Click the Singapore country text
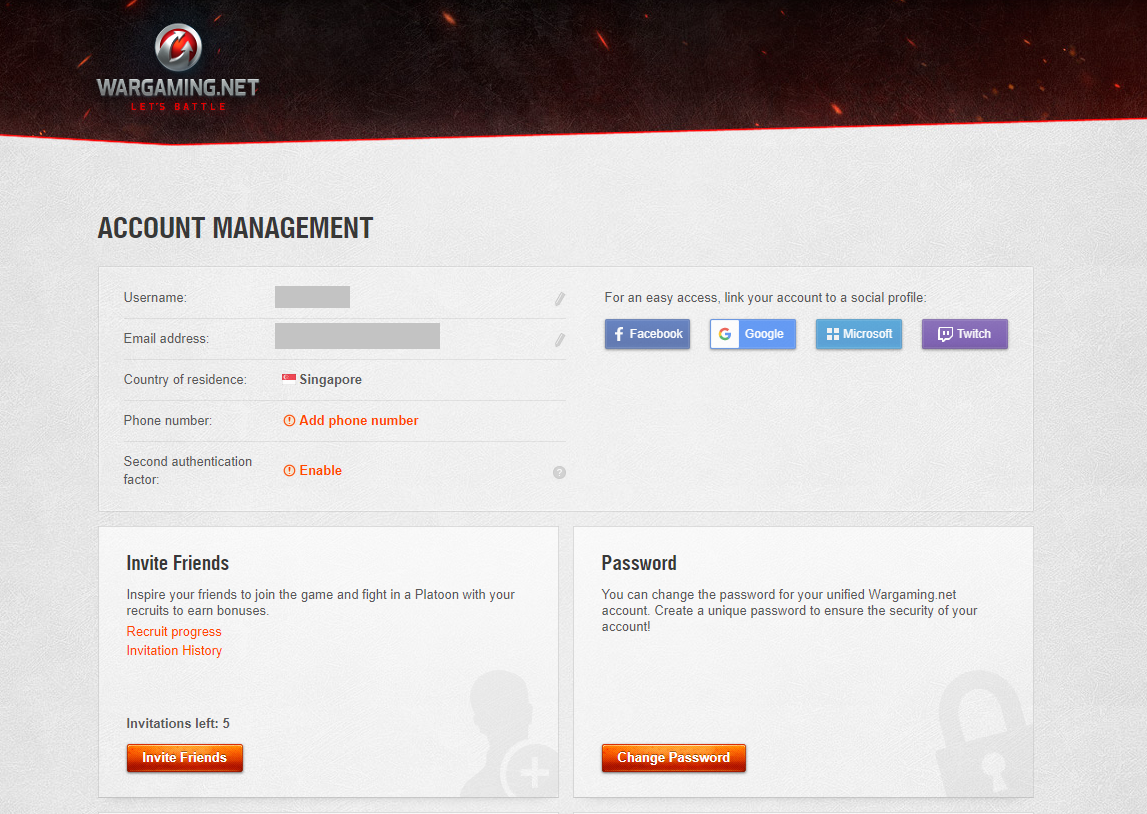Screen dimensions: 1147x814 click(331, 380)
